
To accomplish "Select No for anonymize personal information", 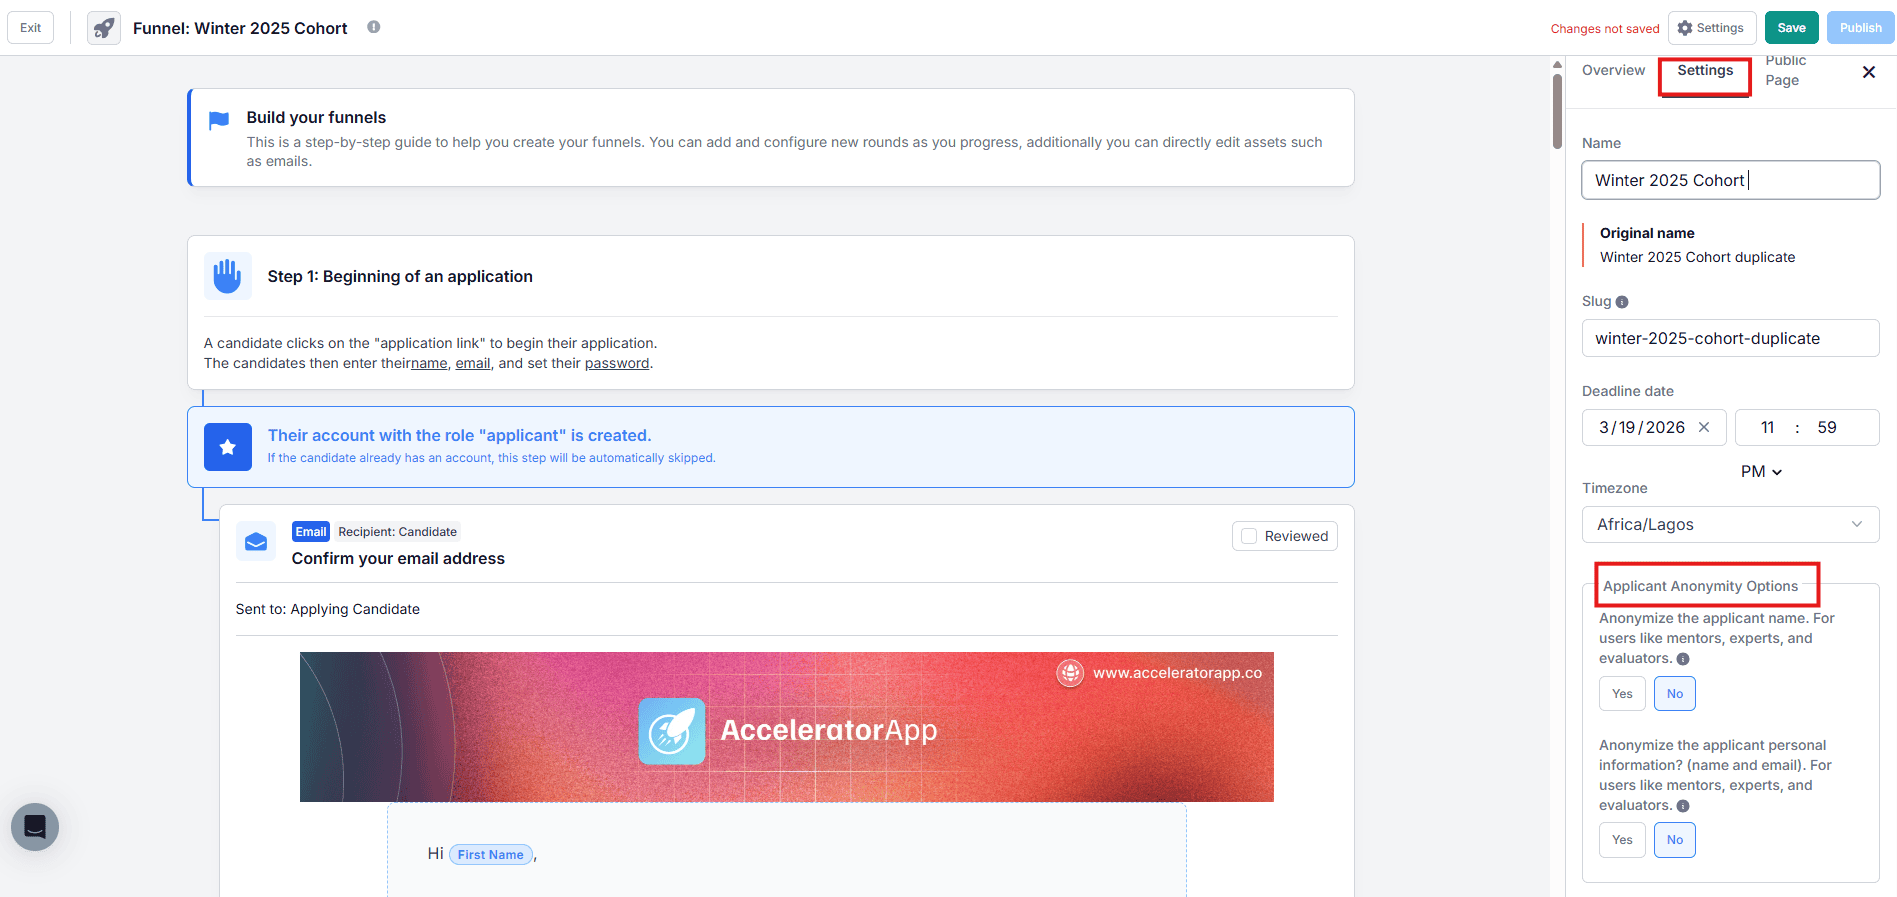I will click(x=1674, y=840).
